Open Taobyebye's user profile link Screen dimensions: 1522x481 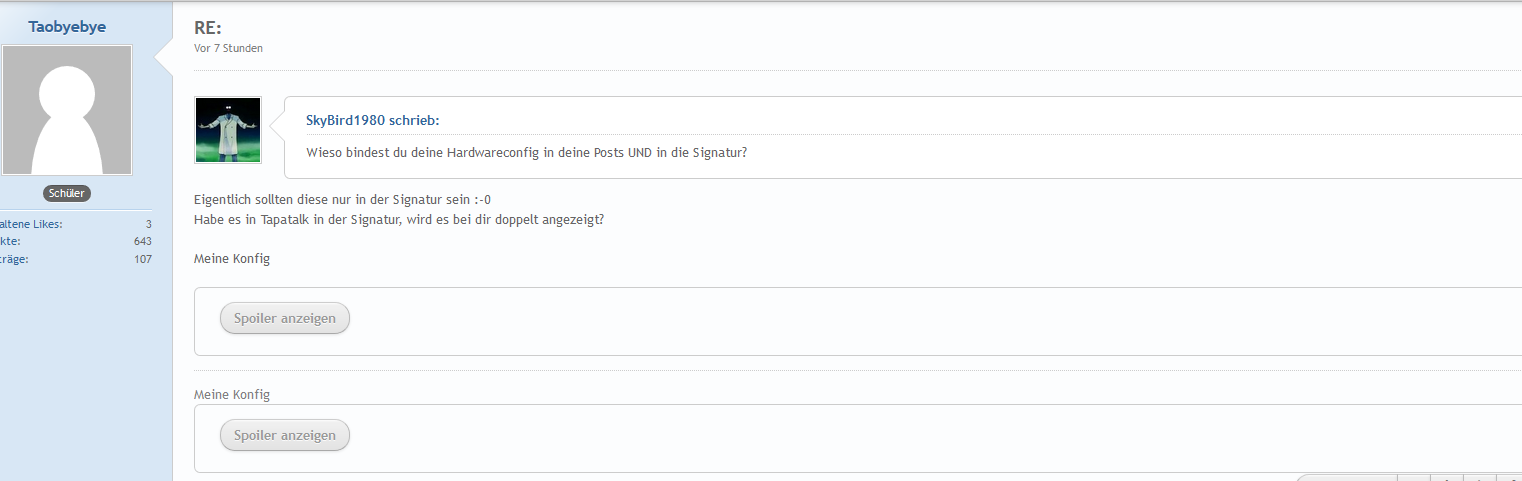(x=67, y=26)
